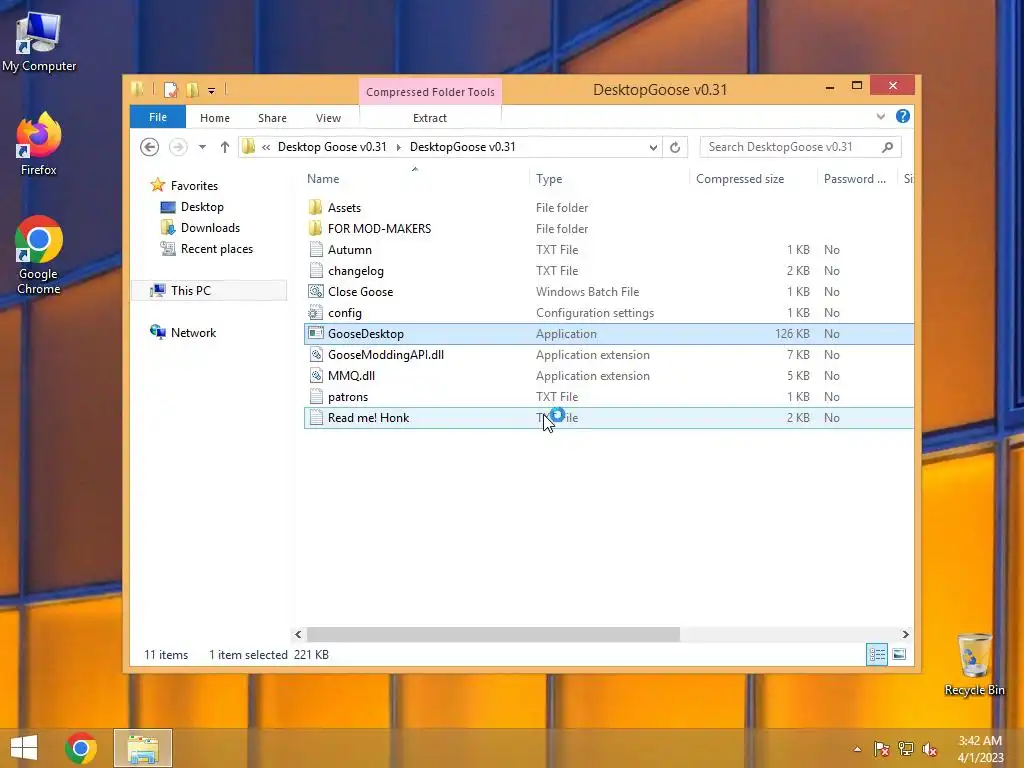Open the Help question mark icon
Viewport: 1024px width, 768px height.
[903, 116]
